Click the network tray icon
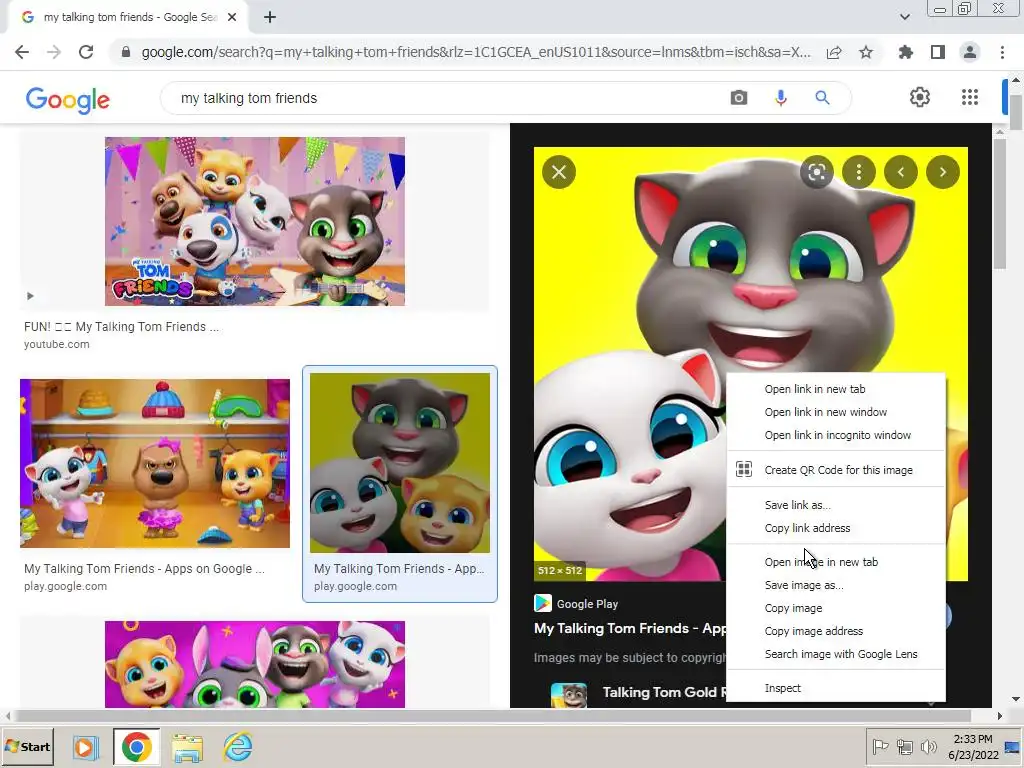This screenshot has width=1024, height=768. pyautogui.click(x=904, y=746)
